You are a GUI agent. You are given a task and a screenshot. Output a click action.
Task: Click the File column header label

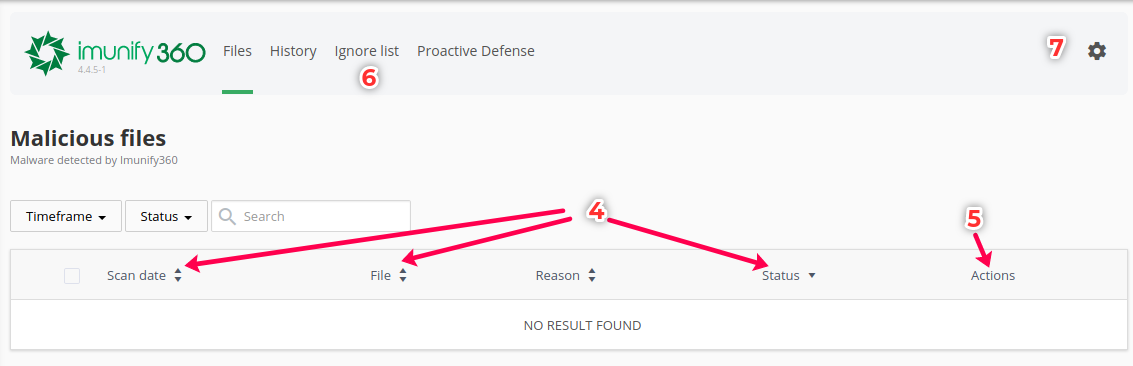tap(380, 276)
